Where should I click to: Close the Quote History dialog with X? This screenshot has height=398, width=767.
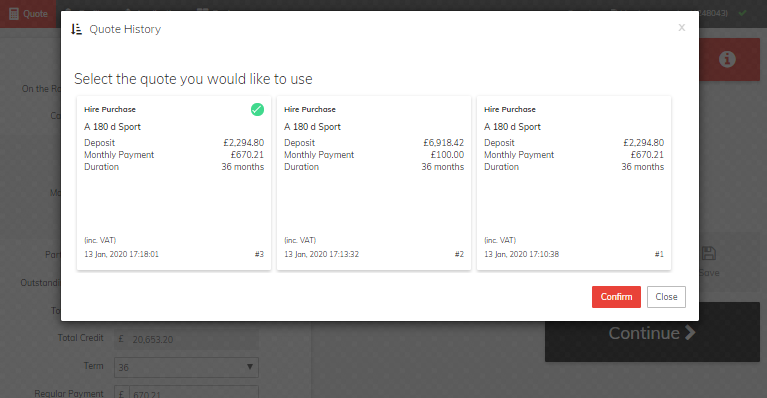681,28
